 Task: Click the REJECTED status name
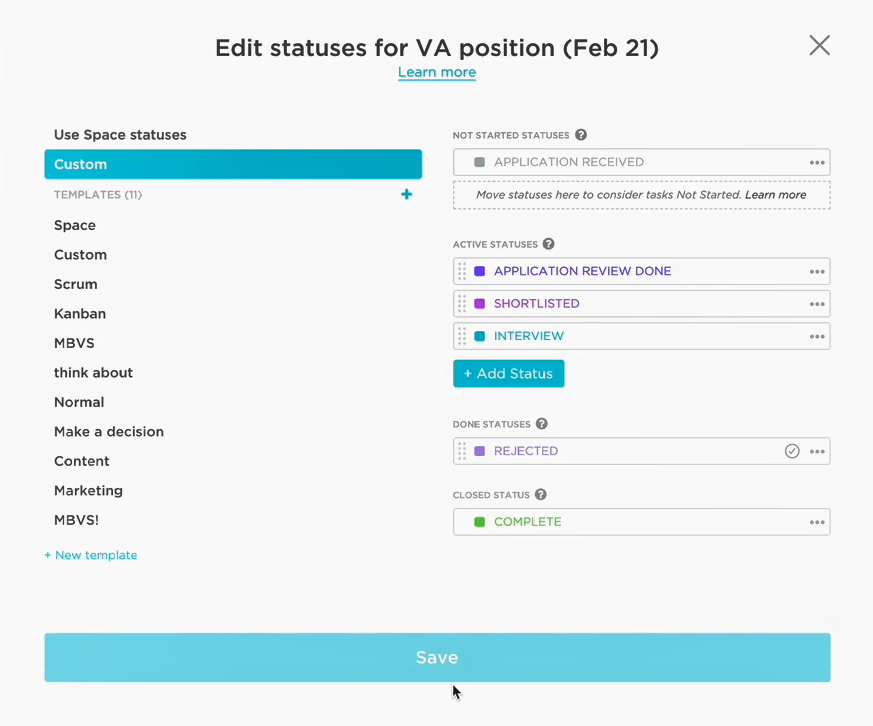coord(526,451)
